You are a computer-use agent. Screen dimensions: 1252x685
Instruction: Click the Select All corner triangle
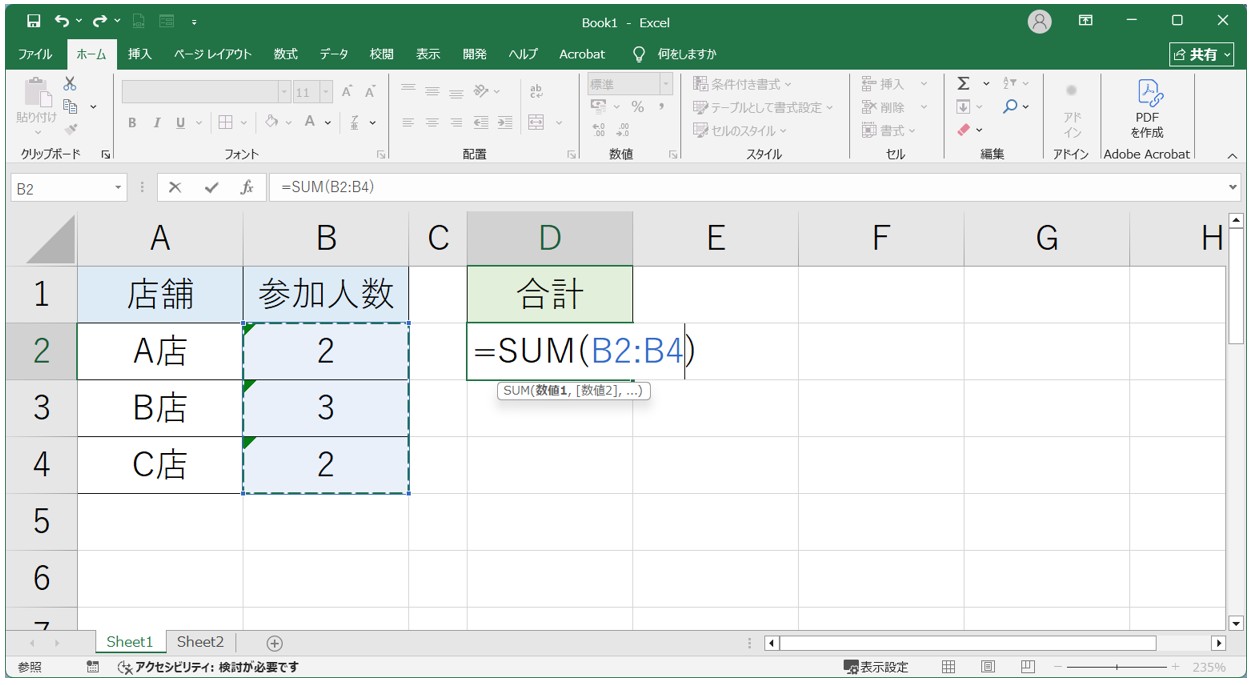point(41,239)
